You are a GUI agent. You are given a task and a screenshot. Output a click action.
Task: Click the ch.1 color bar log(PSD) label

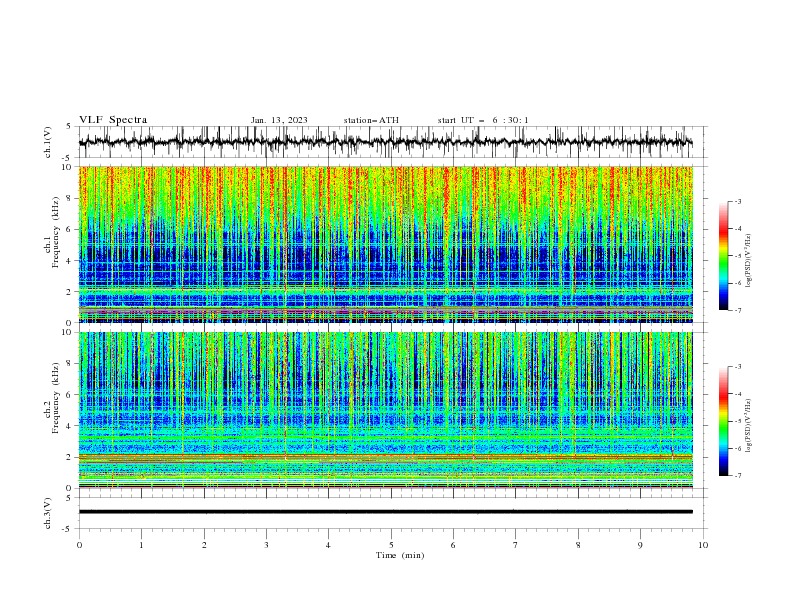pyautogui.click(x=748, y=261)
